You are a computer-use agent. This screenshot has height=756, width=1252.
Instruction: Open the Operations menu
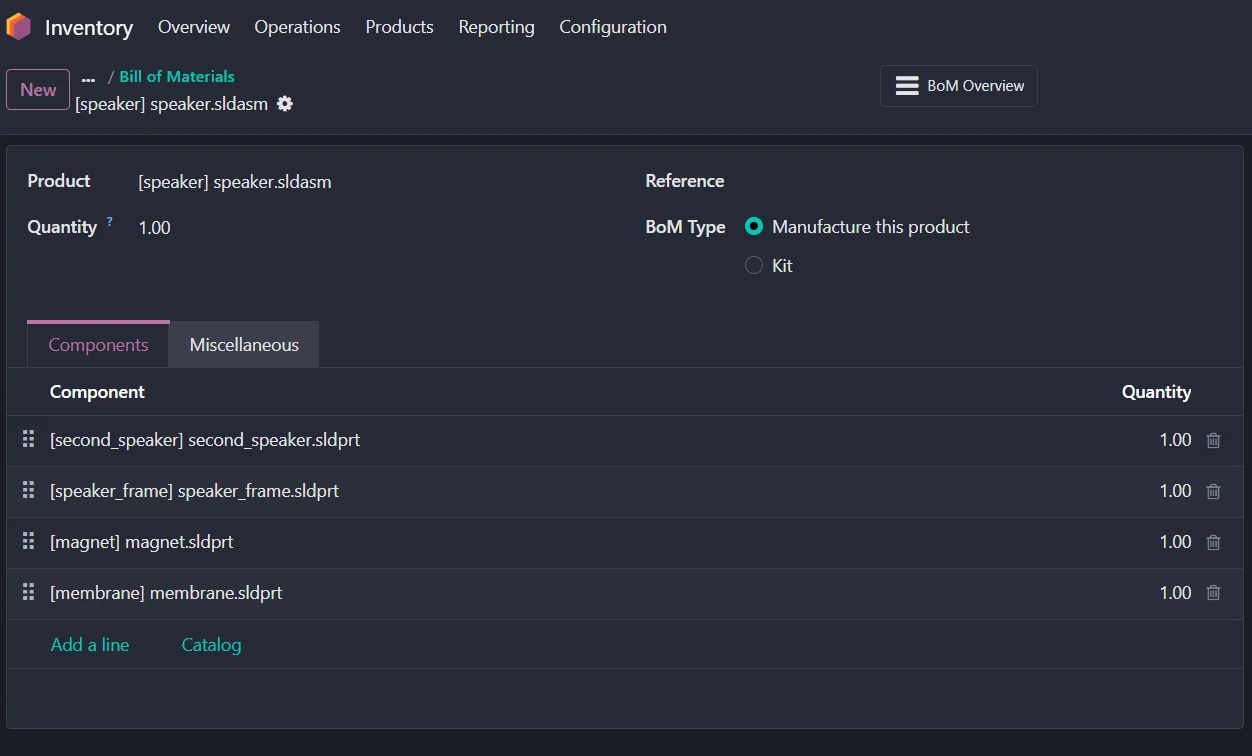297,27
